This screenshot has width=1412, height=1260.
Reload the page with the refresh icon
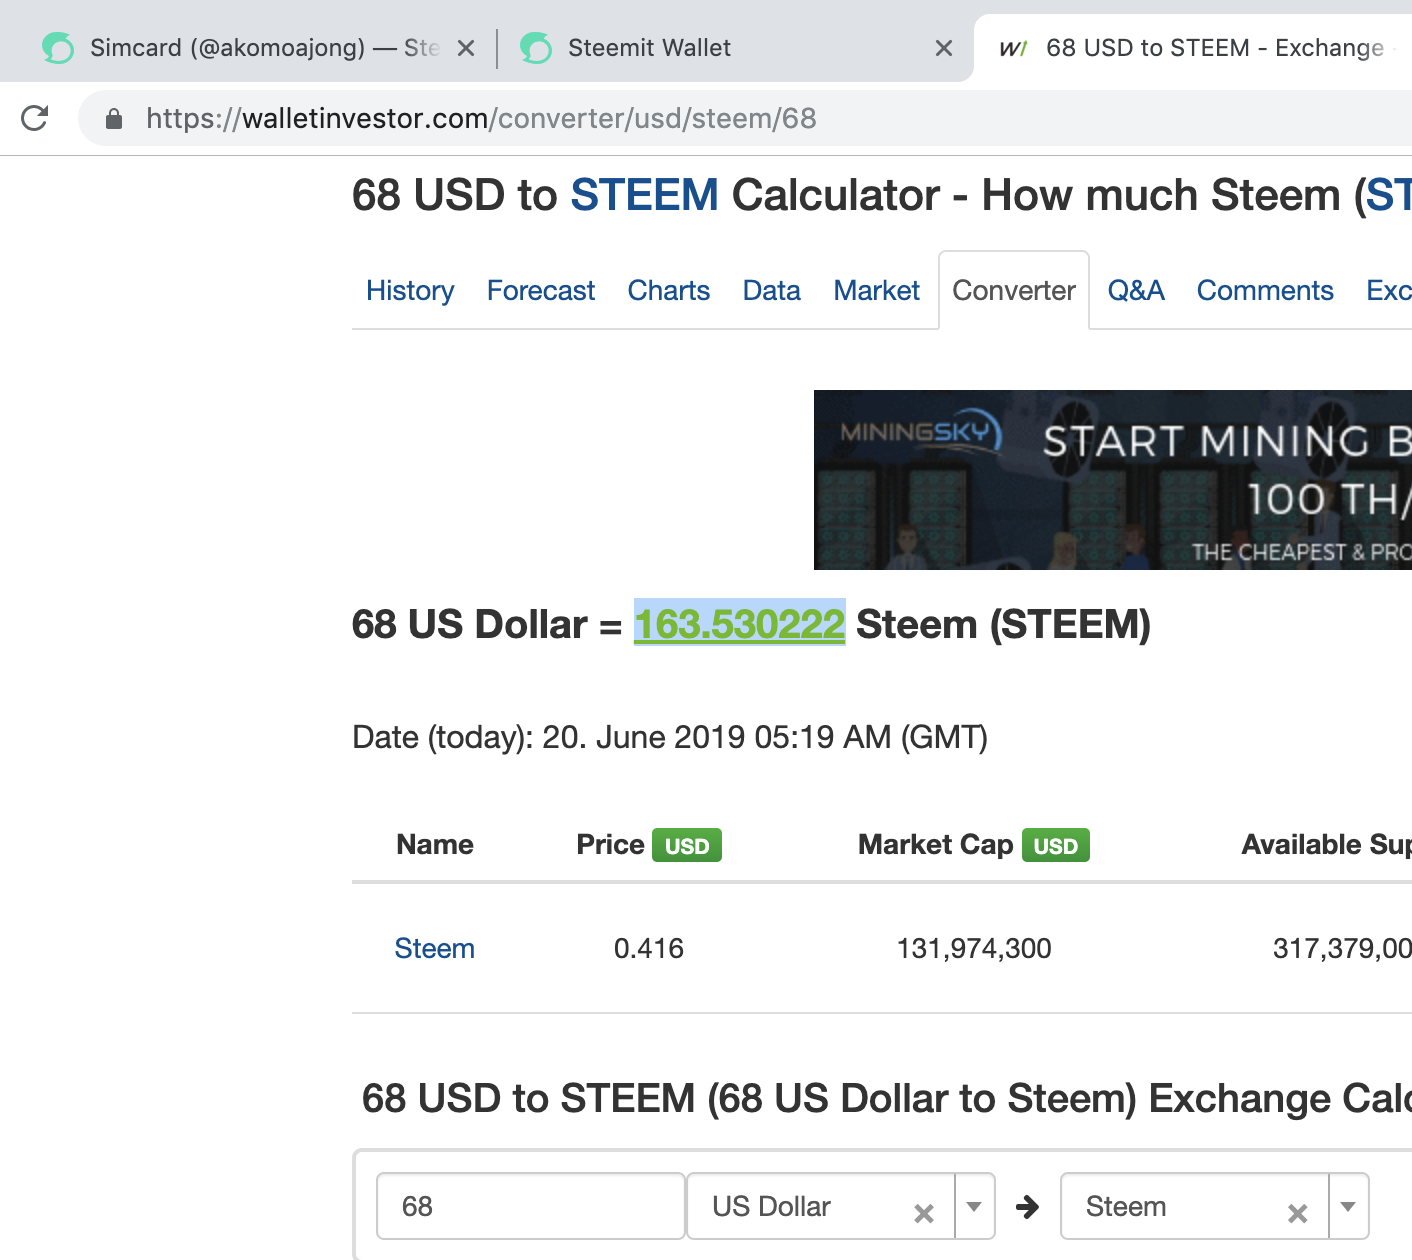[x=35, y=118]
